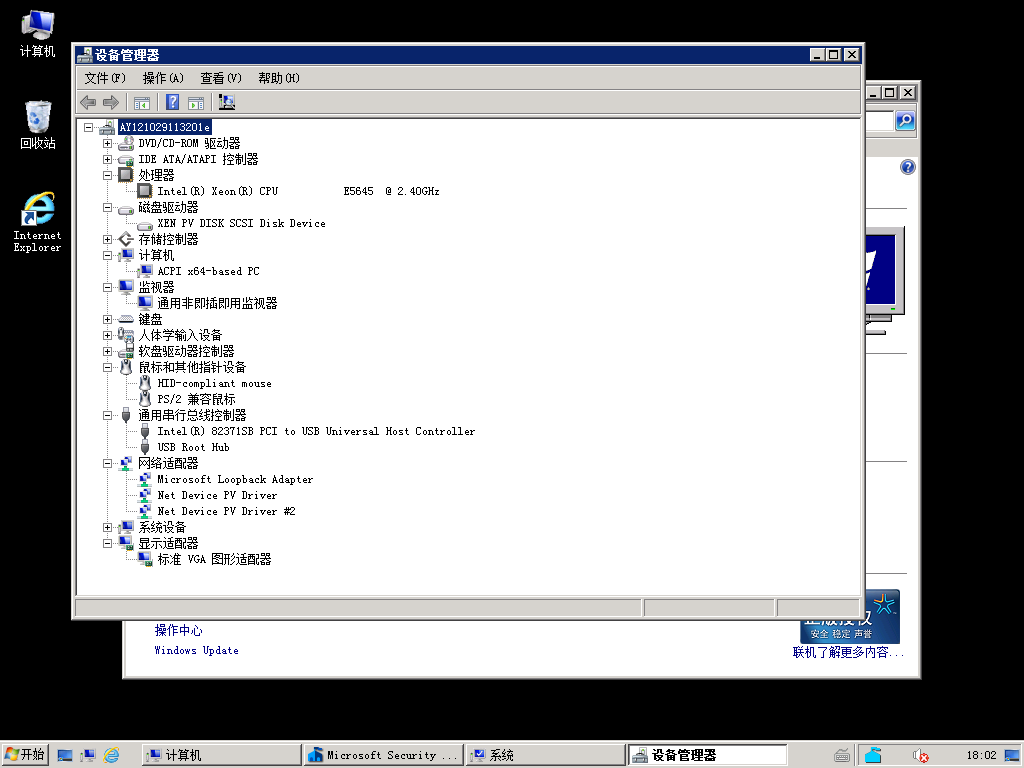Open Internet Explorer desktop shortcut
Screen dimensions: 1024x768
[37, 222]
